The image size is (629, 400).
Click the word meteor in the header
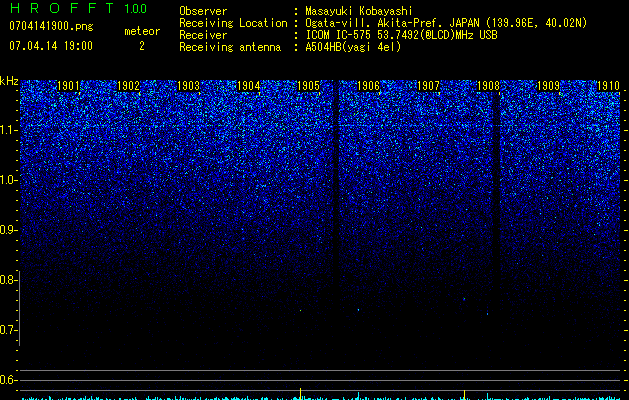[142, 31]
